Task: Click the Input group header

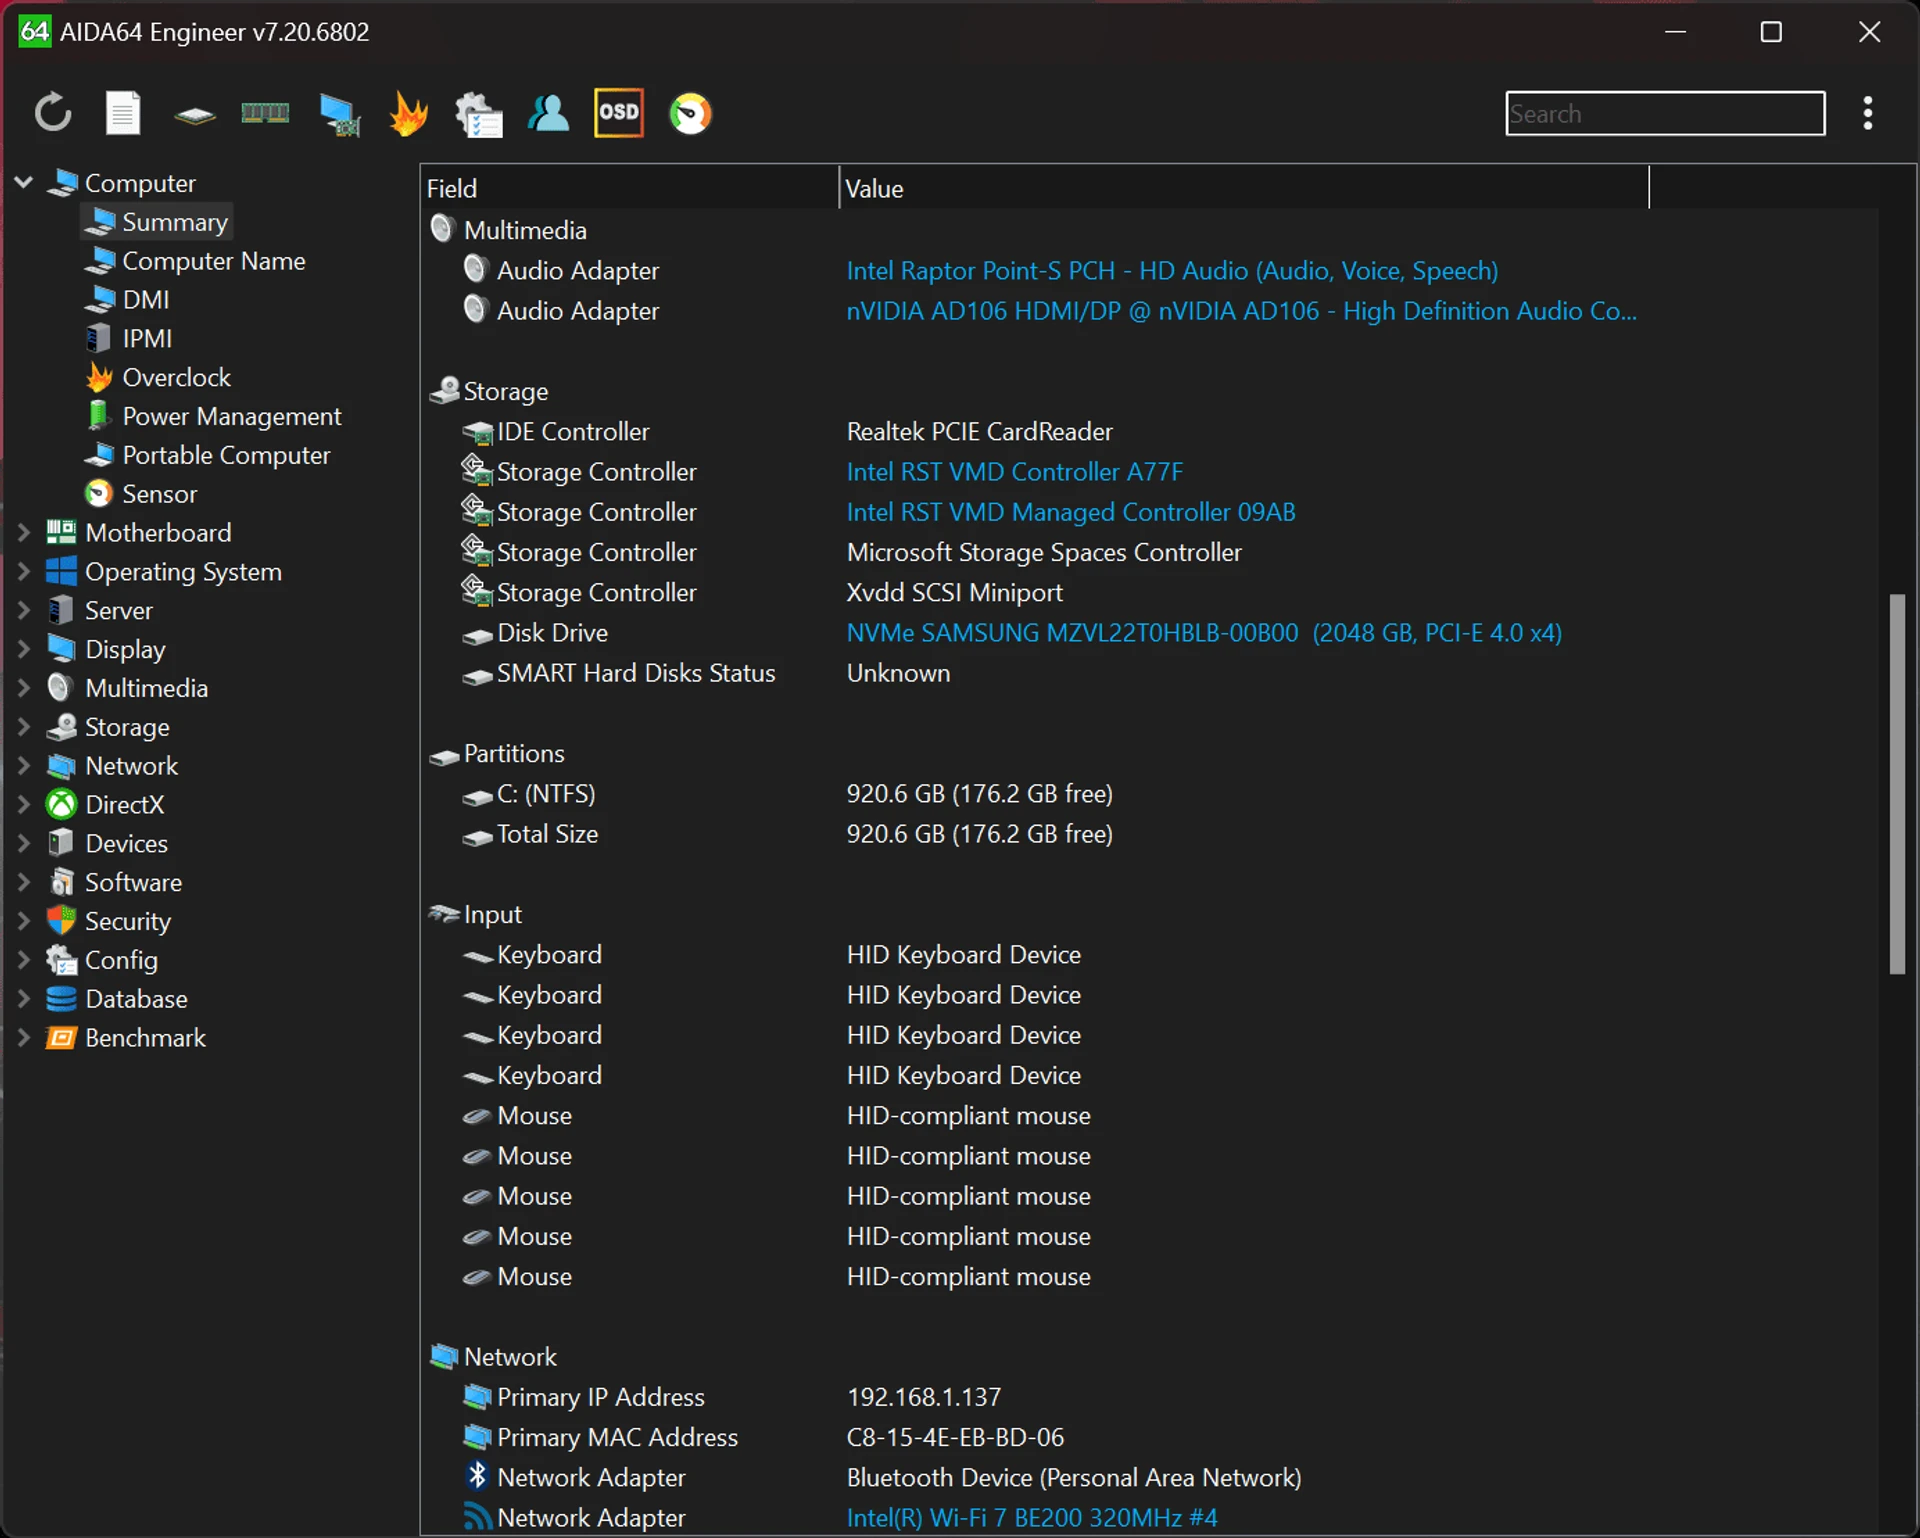Action: [492, 915]
